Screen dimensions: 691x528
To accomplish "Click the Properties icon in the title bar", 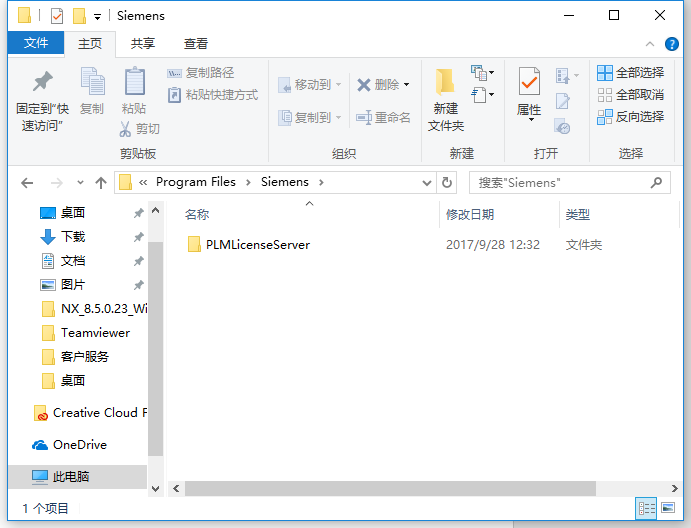I will [57, 16].
